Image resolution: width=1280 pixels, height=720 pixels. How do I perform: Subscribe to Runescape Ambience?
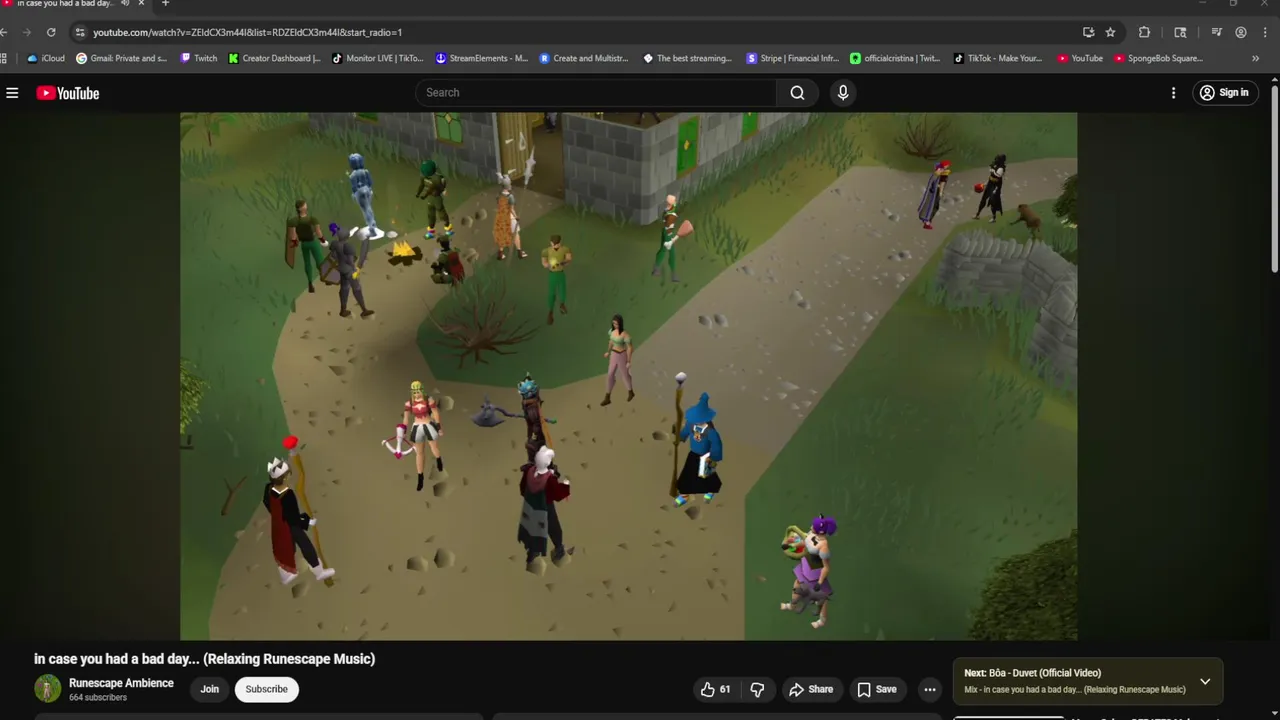click(266, 689)
